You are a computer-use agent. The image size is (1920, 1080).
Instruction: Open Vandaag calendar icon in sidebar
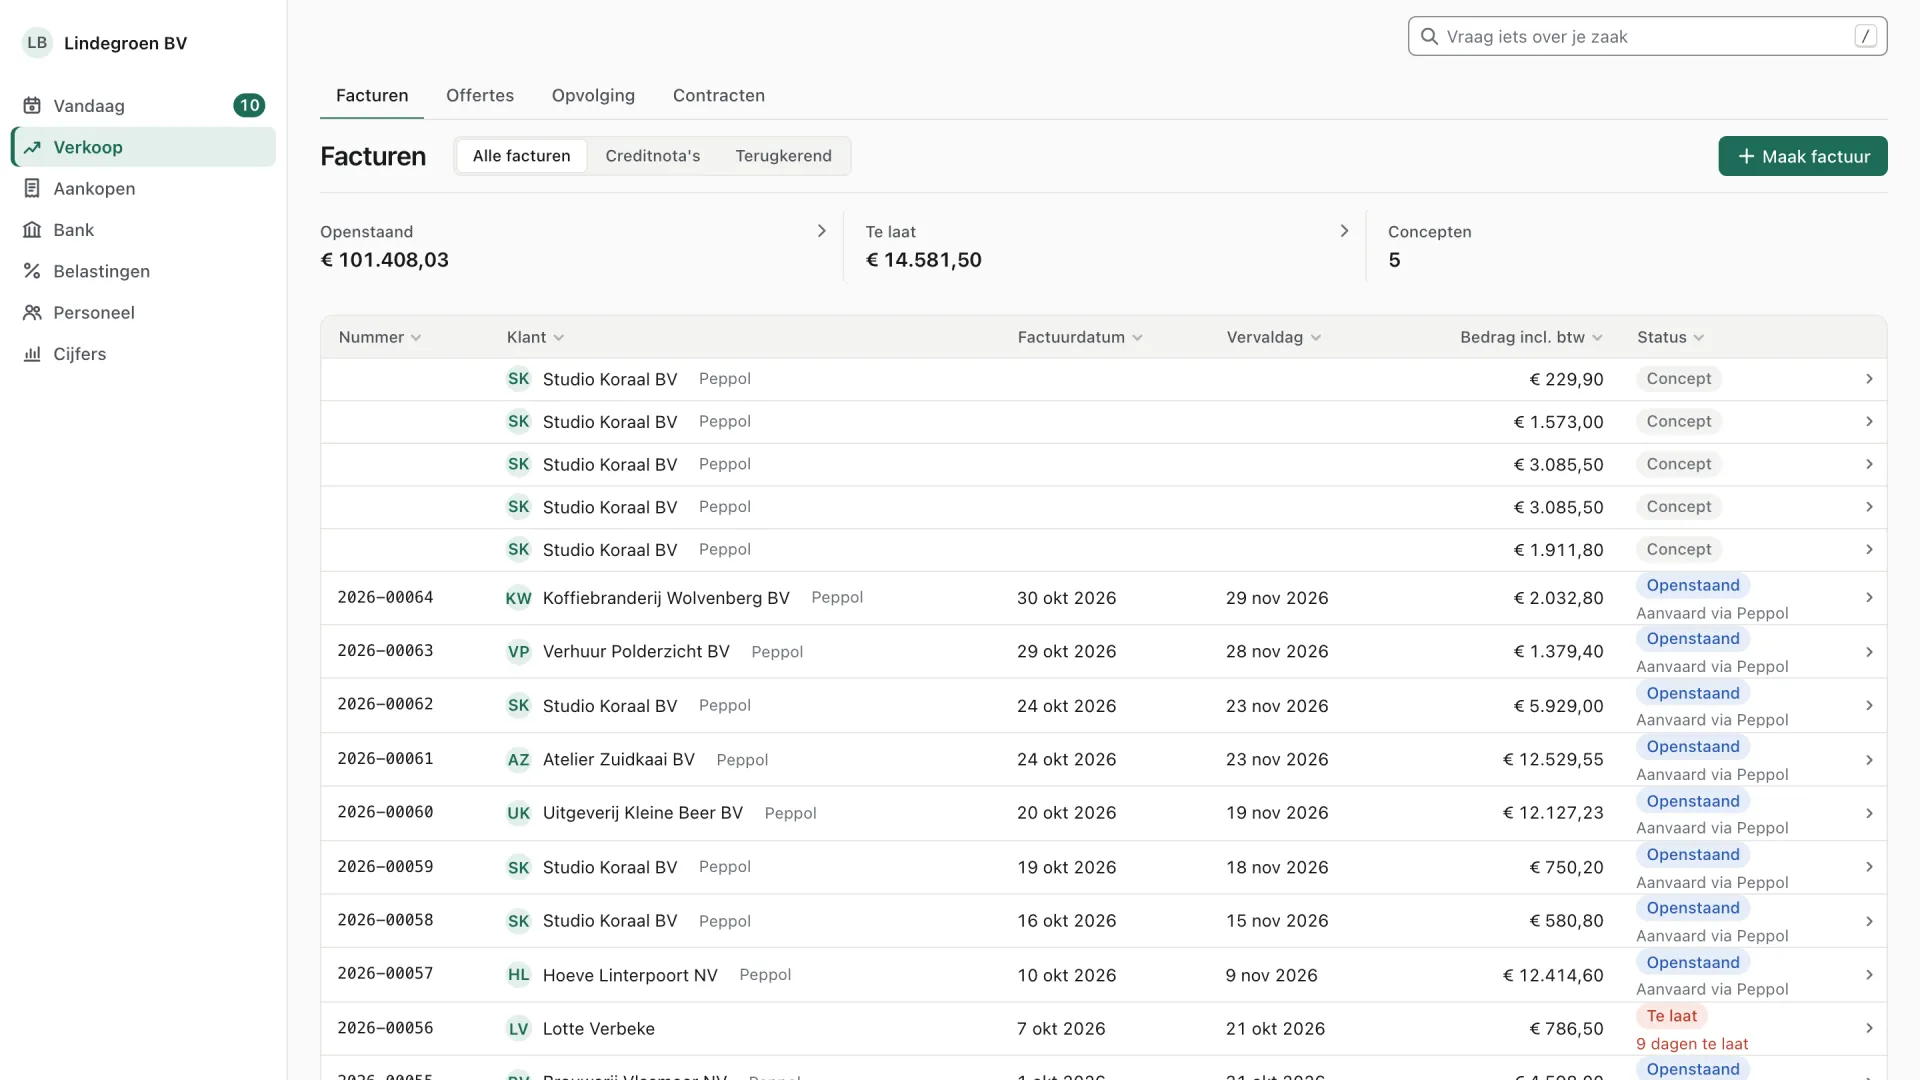(x=32, y=106)
